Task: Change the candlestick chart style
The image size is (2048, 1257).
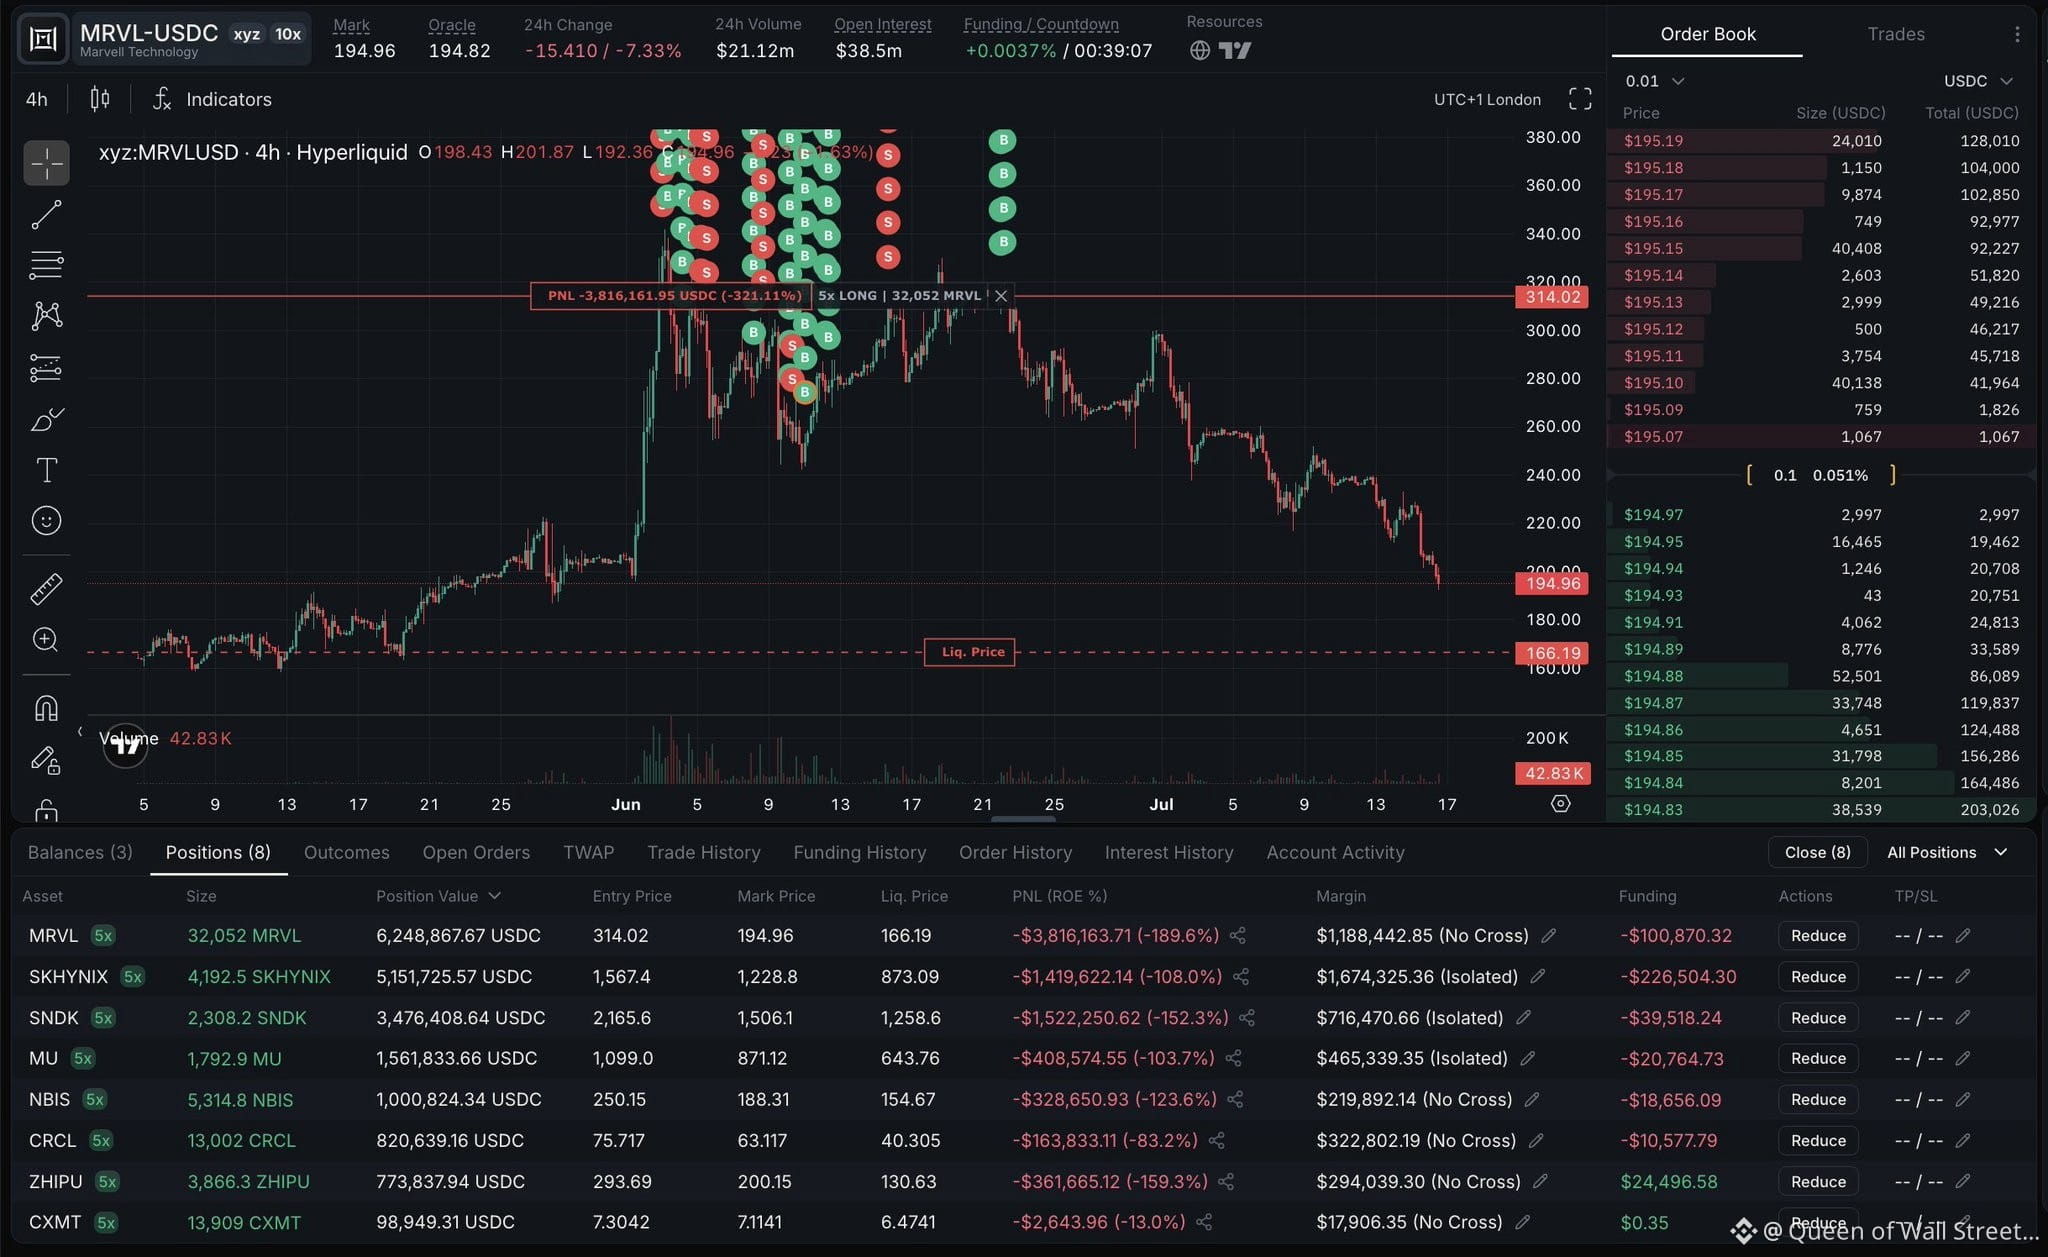Action: pos(100,99)
